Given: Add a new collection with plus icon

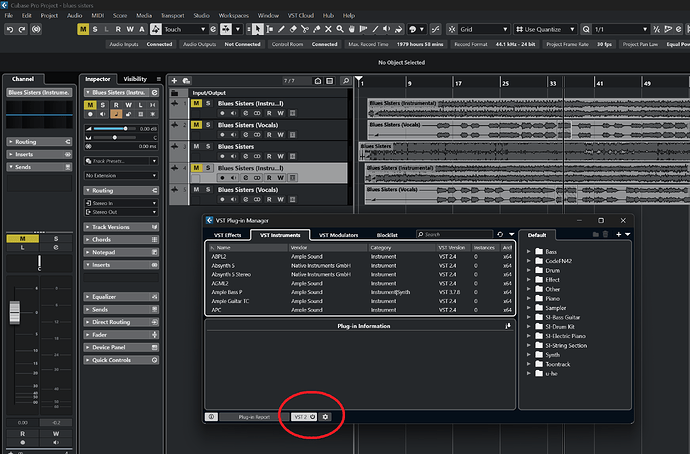Looking at the screenshot, I should (x=618, y=234).
